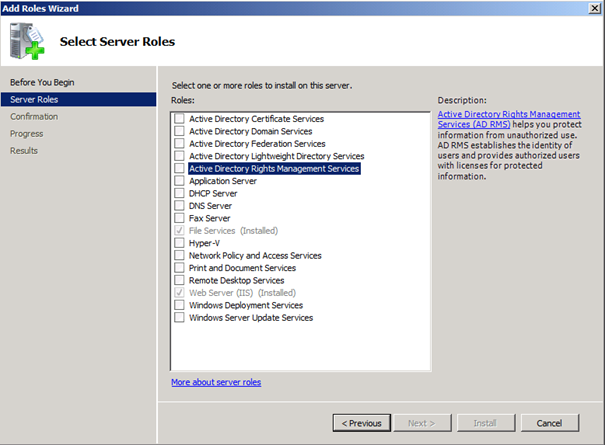The image size is (605, 445).
Task: Select Before You Begin step
Action: pyautogui.click(x=42, y=82)
